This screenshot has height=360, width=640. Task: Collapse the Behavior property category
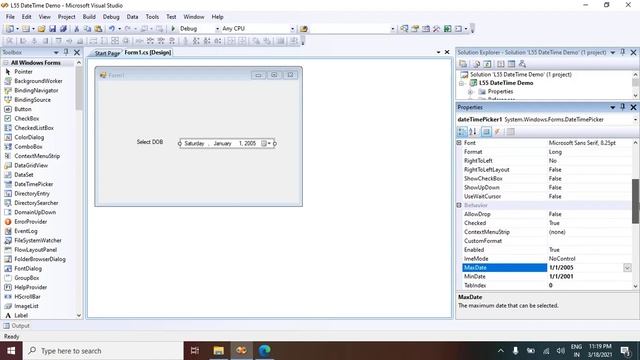(459, 205)
